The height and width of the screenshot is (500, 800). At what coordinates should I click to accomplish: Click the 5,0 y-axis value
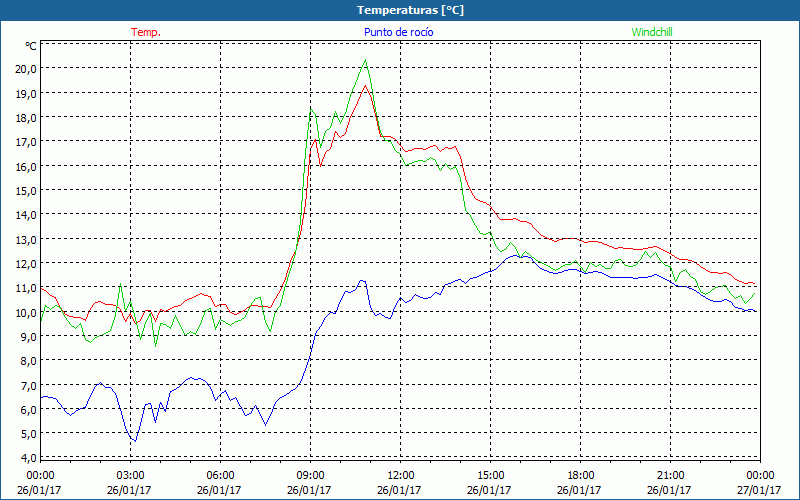point(28,434)
